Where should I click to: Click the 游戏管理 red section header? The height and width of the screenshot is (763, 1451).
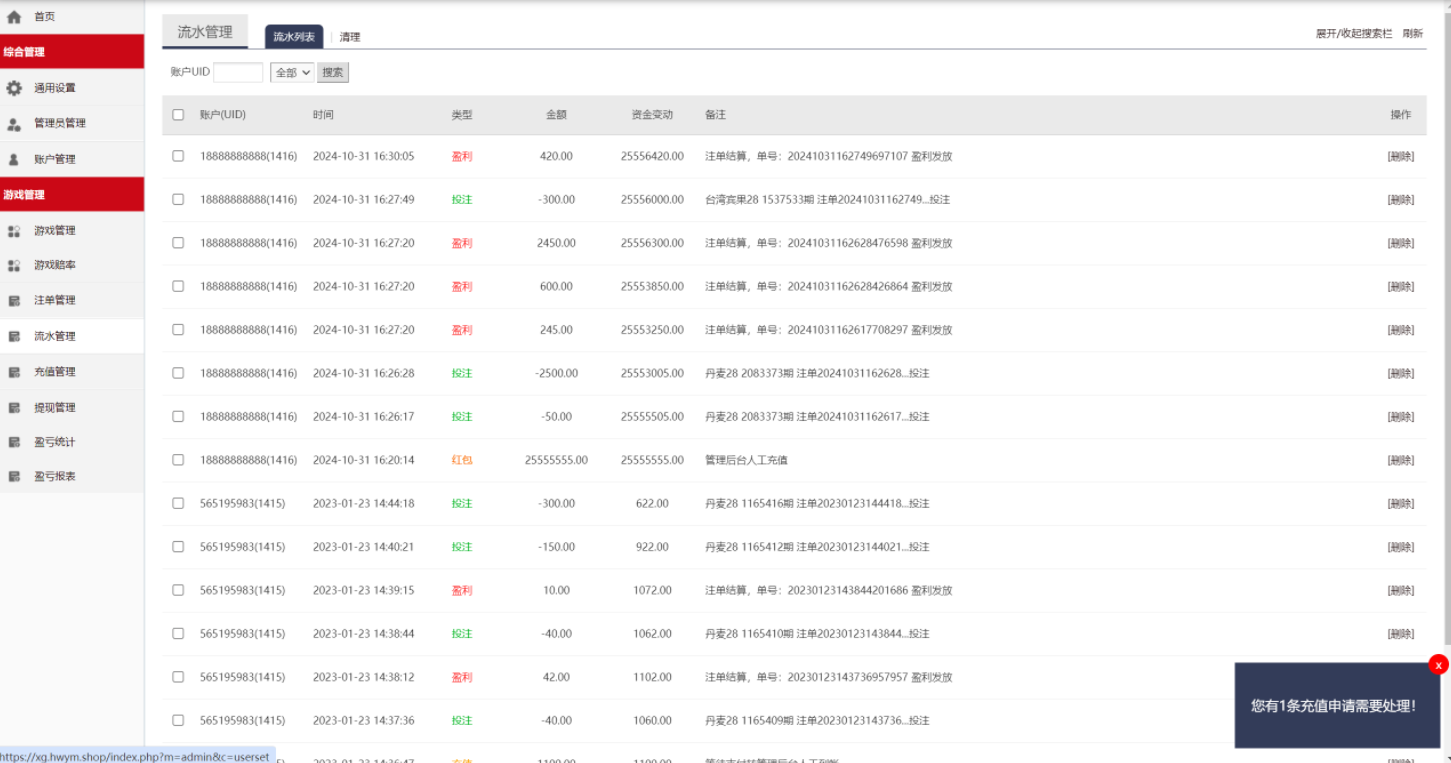click(72, 195)
